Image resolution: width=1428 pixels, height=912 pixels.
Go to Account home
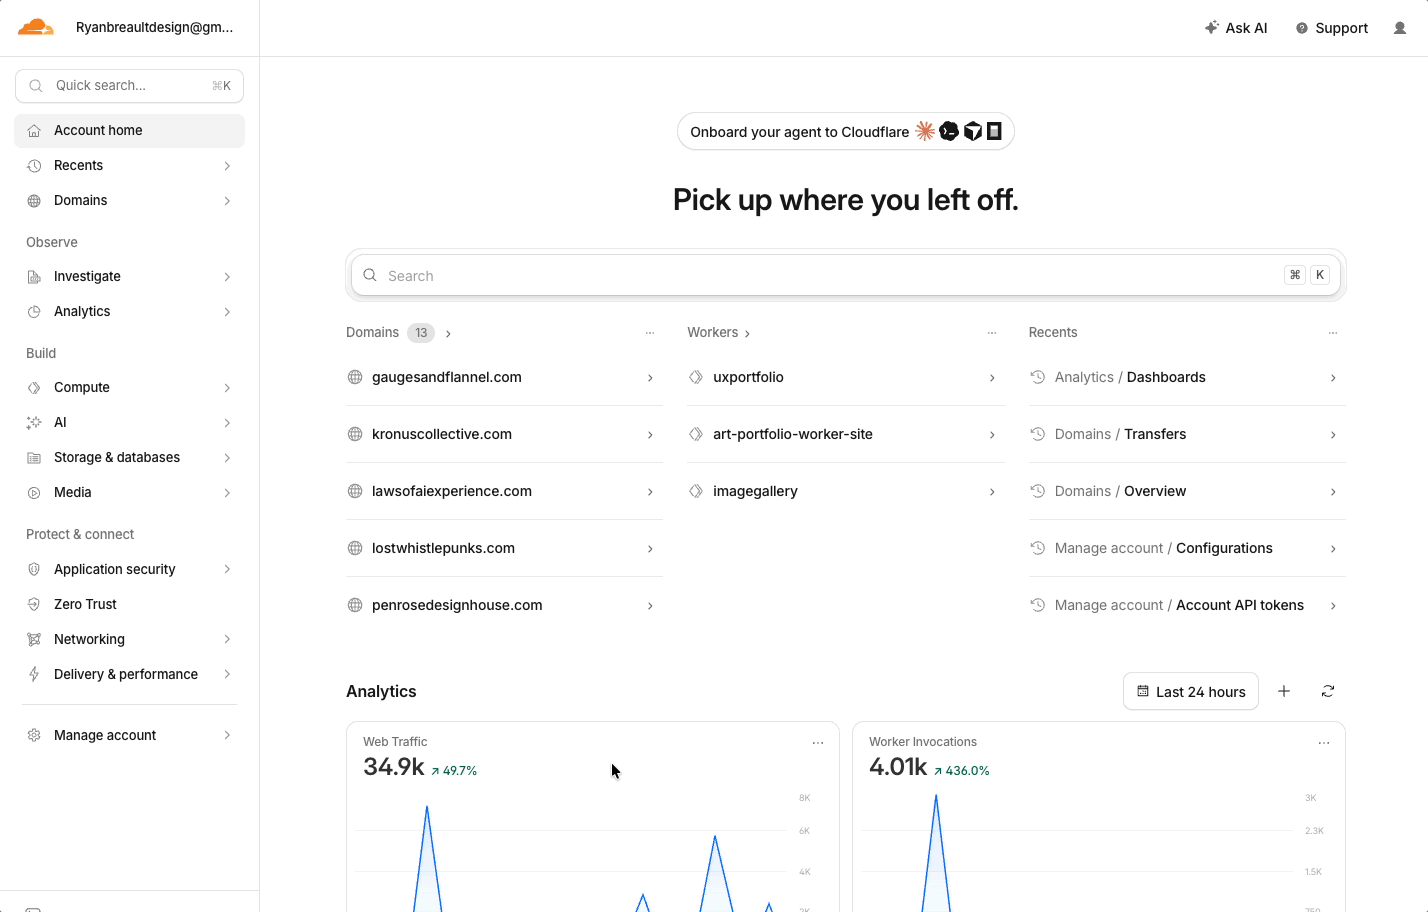point(129,130)
